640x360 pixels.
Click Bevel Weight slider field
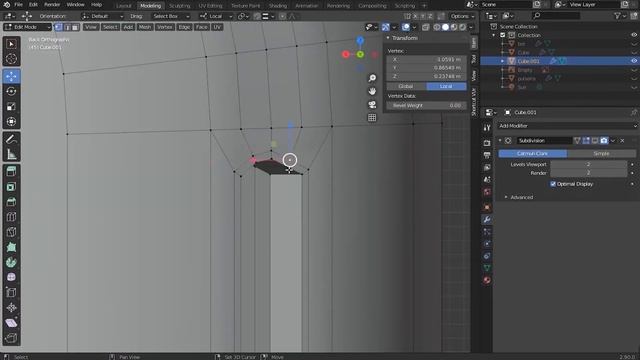pyautogui.click(x=426, y=105)
